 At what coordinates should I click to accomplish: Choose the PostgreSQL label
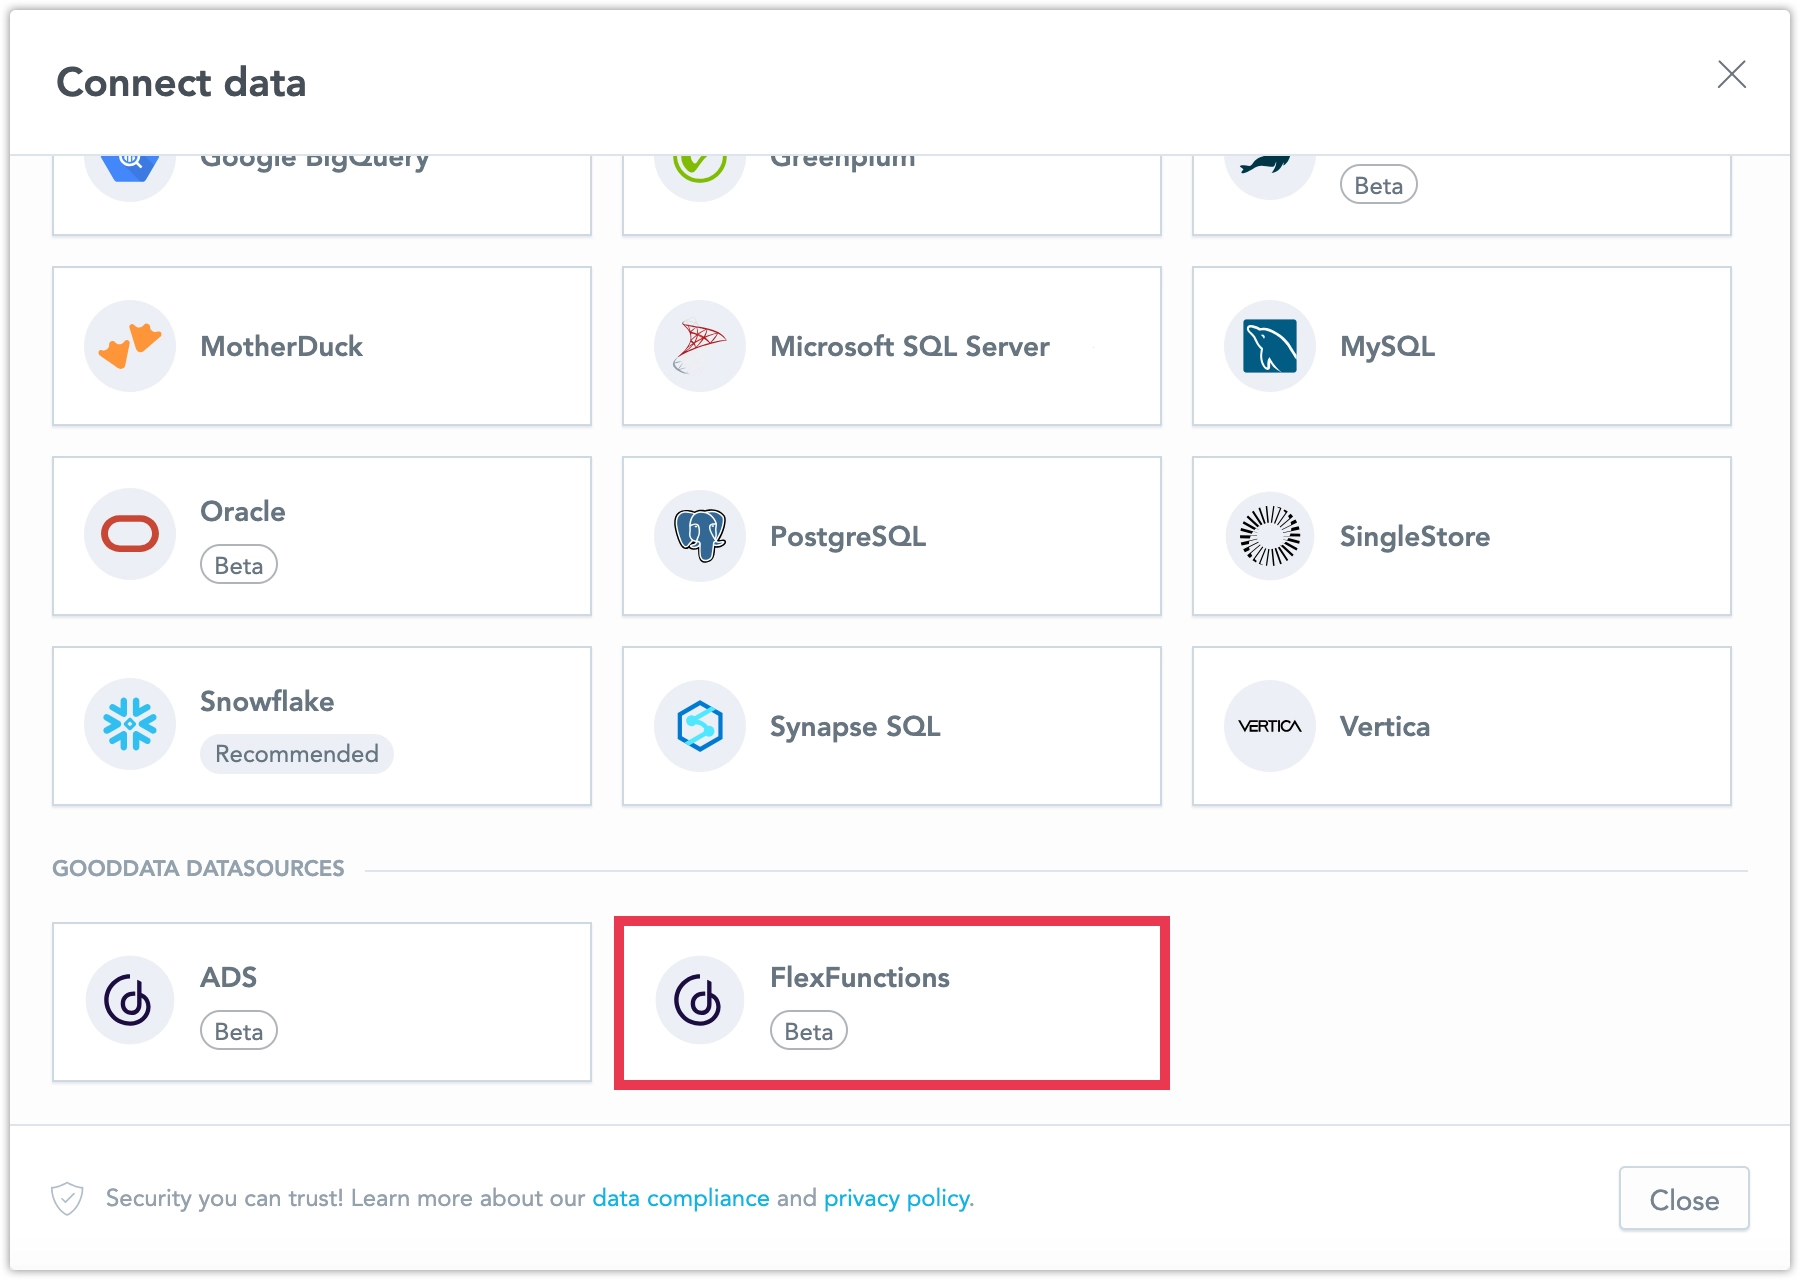[x=848, y=537]
